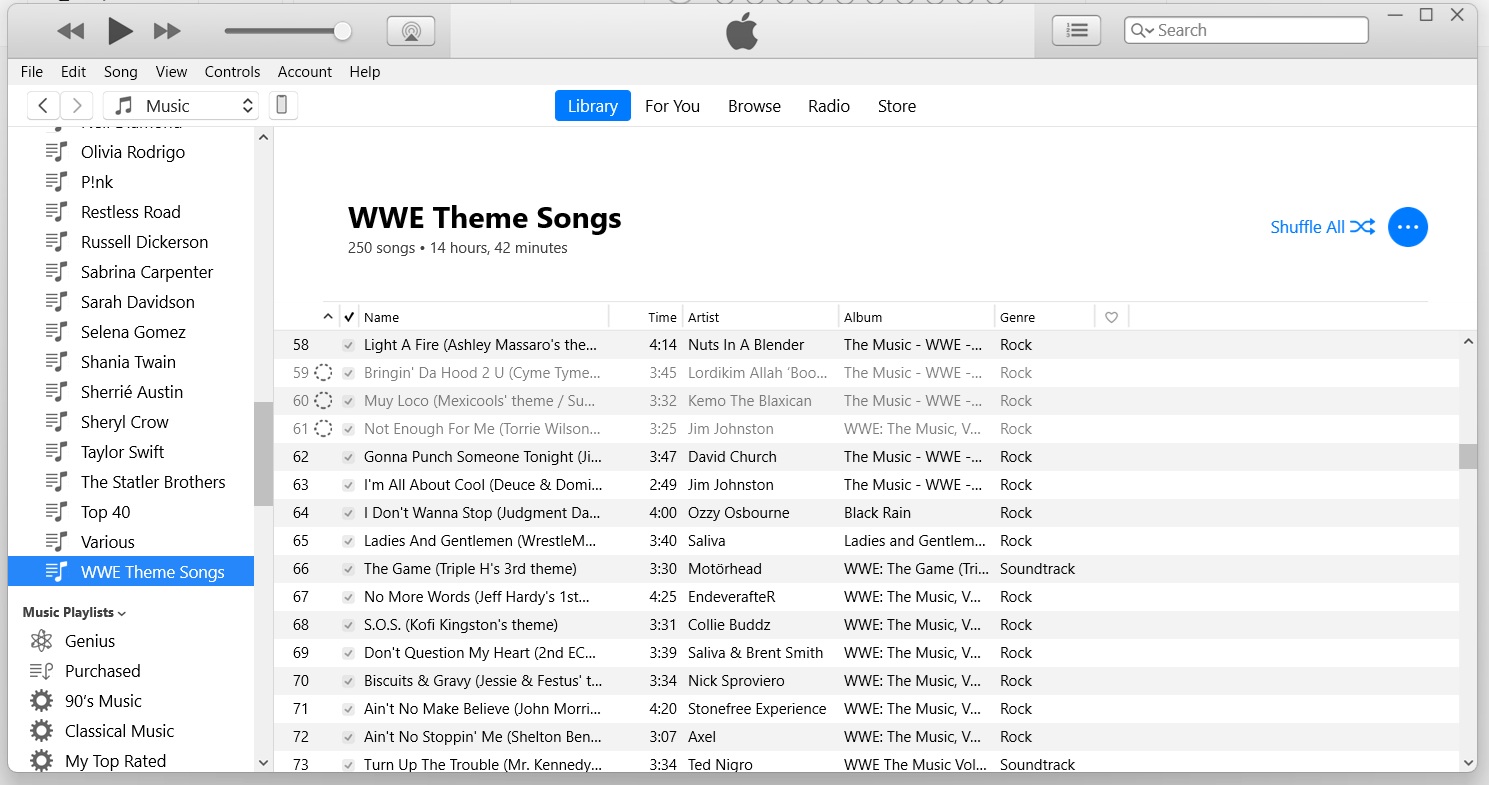Screen dimensions: 1489x785
Task: Go back with the left arrow
Action: [43, 105]
